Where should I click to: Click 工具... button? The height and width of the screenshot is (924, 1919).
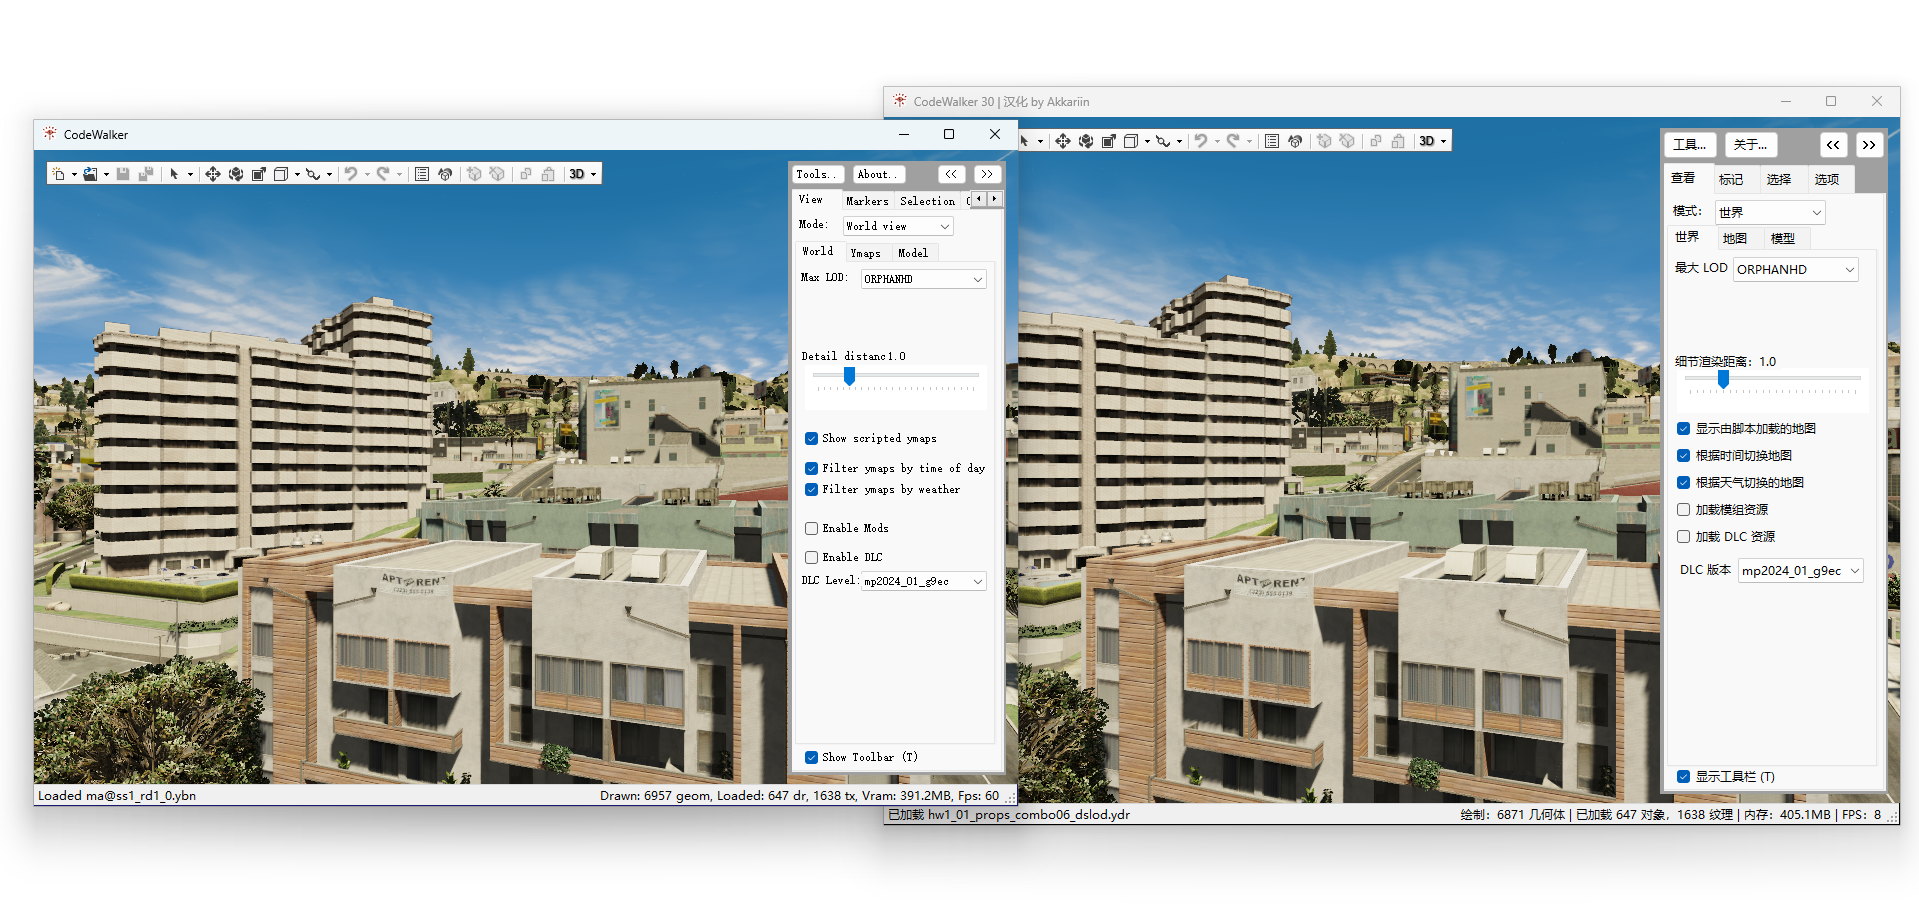click(x=1690, y=145)
